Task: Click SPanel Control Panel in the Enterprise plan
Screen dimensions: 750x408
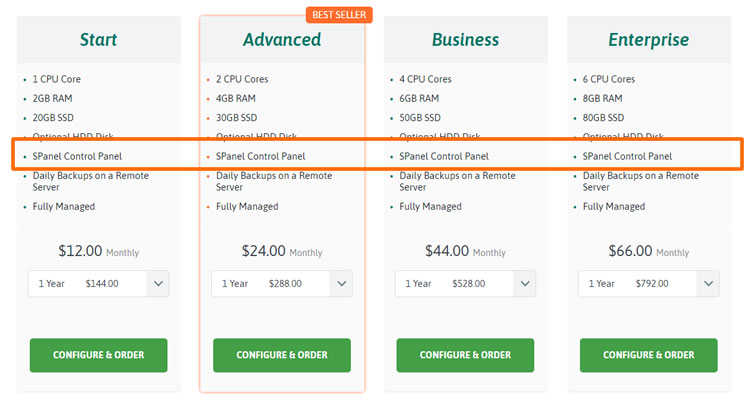Action: 627,156
